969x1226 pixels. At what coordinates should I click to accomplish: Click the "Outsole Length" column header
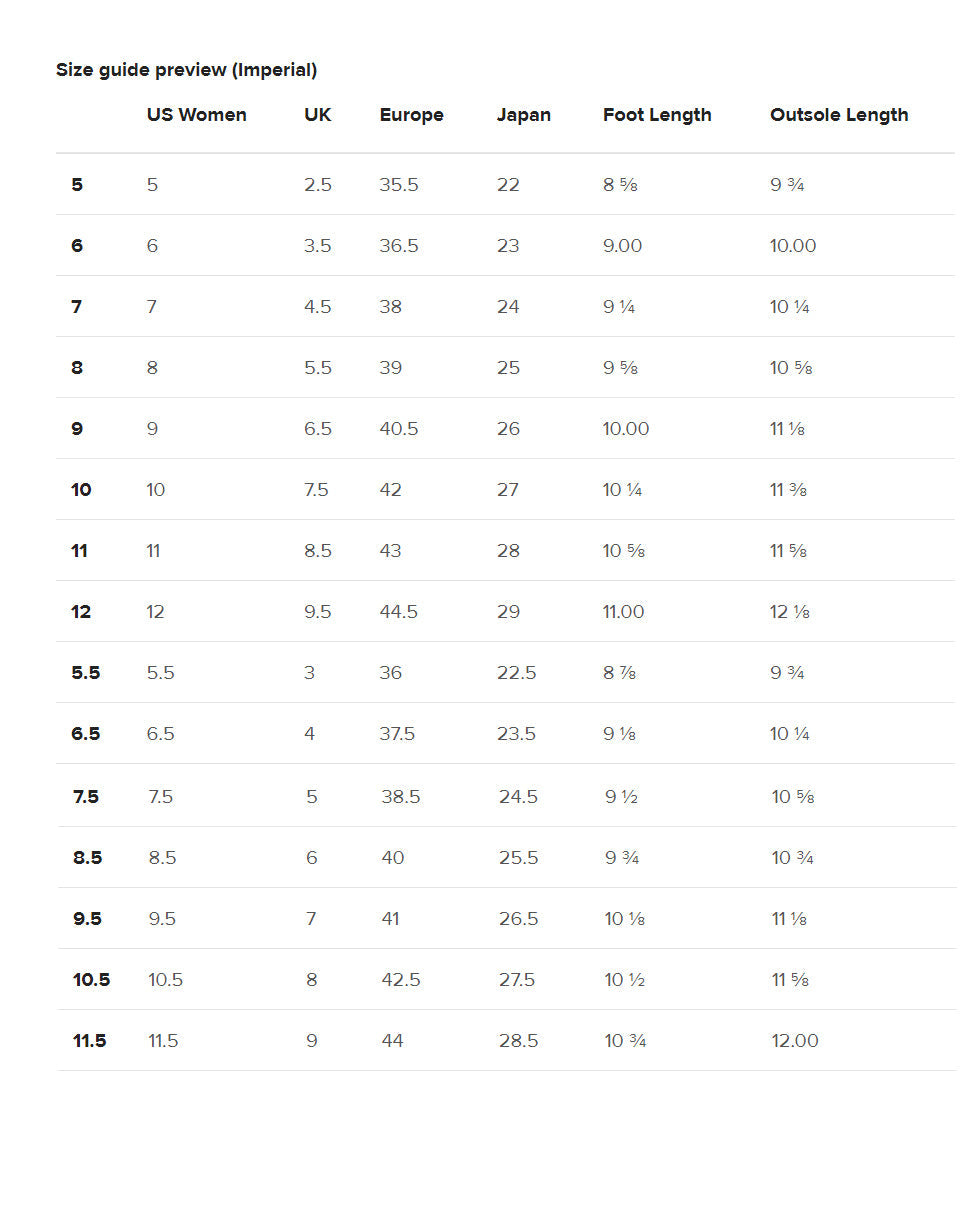pyautogui.click(x=838, y=115)
